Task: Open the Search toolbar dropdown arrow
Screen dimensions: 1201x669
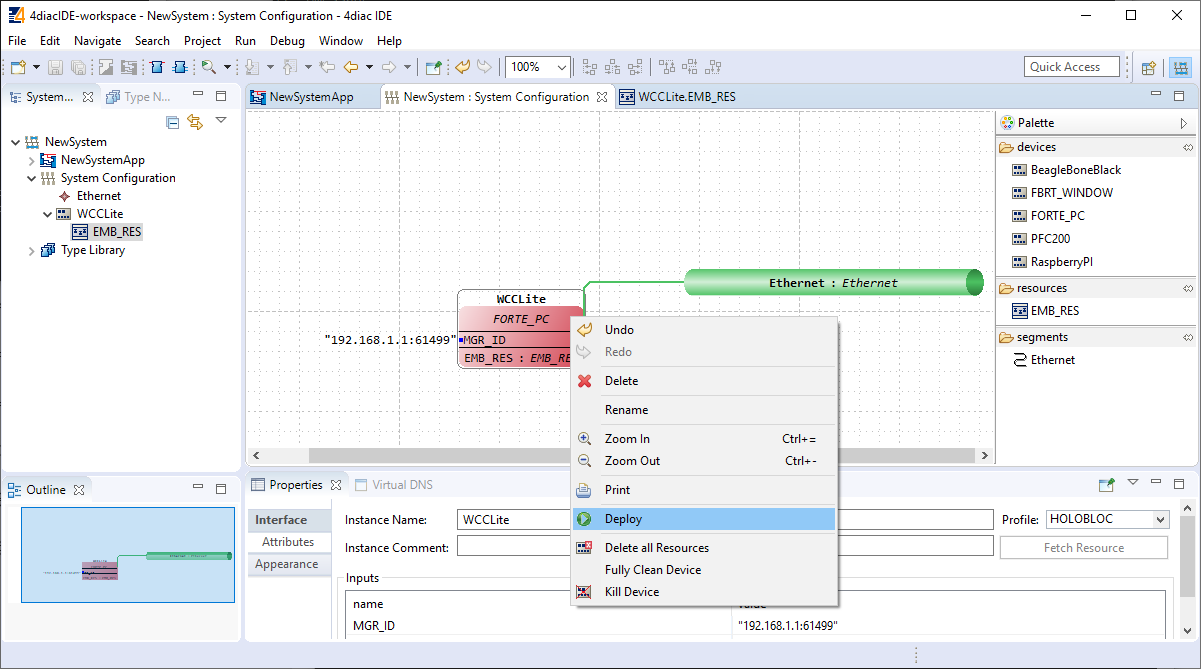Action: click(227, 67)
